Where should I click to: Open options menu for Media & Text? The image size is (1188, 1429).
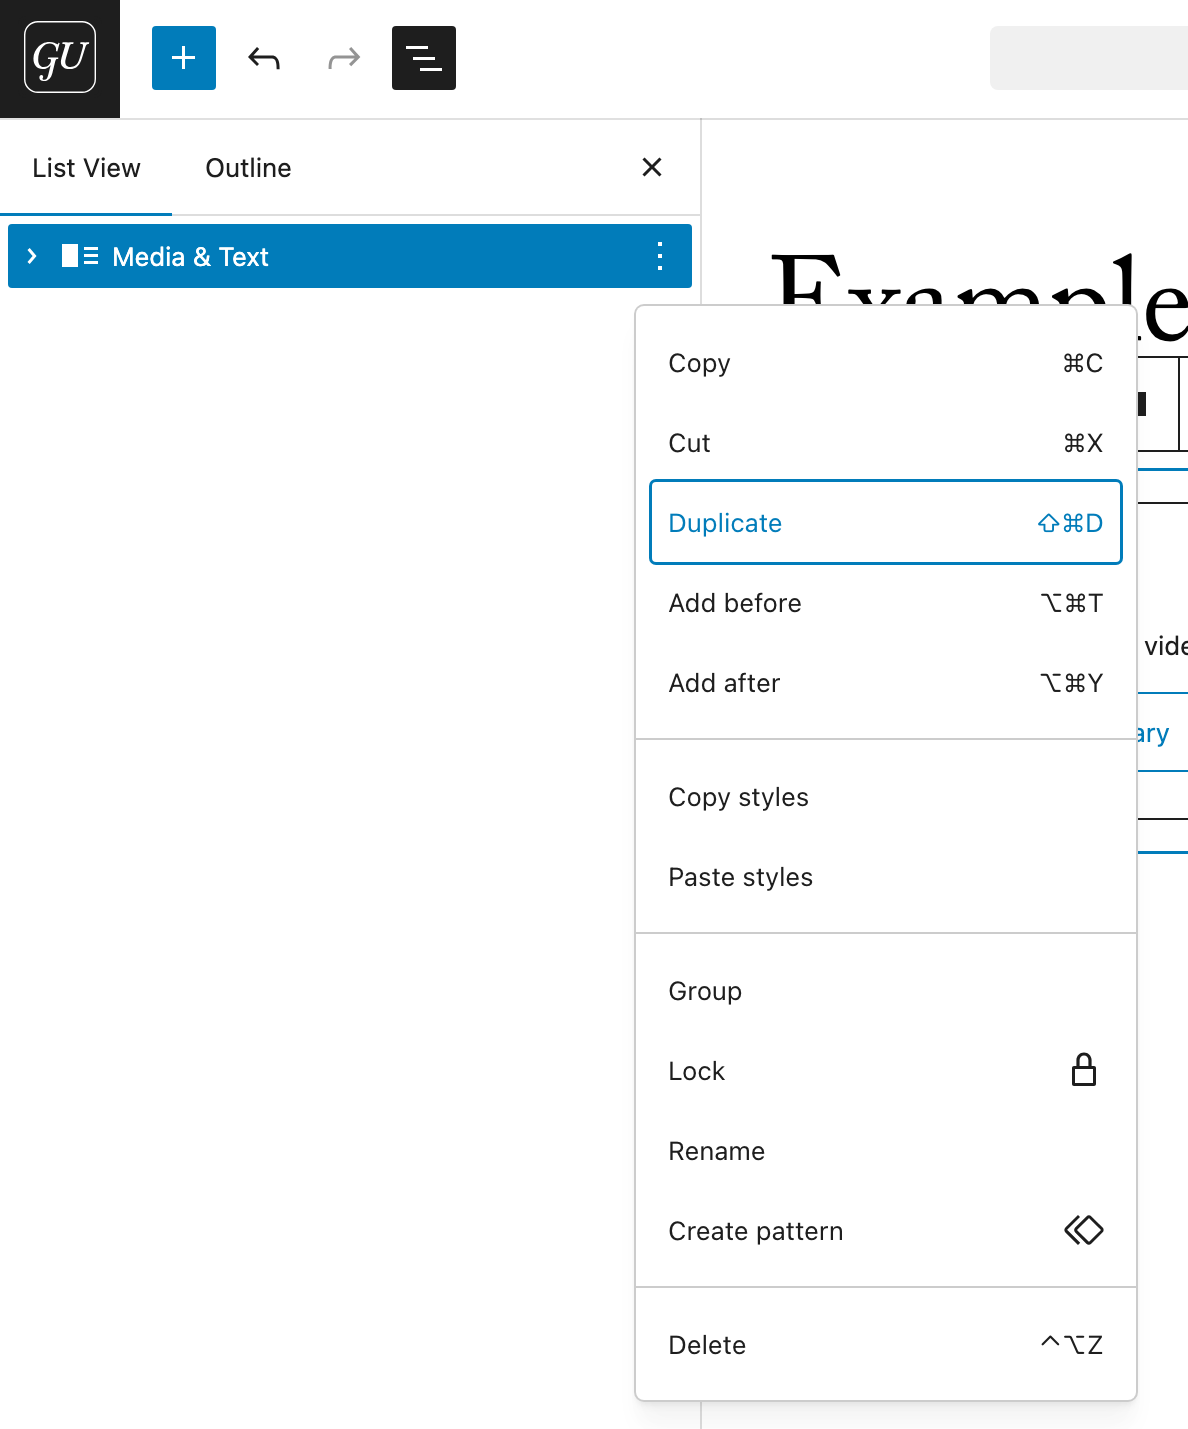660,256
